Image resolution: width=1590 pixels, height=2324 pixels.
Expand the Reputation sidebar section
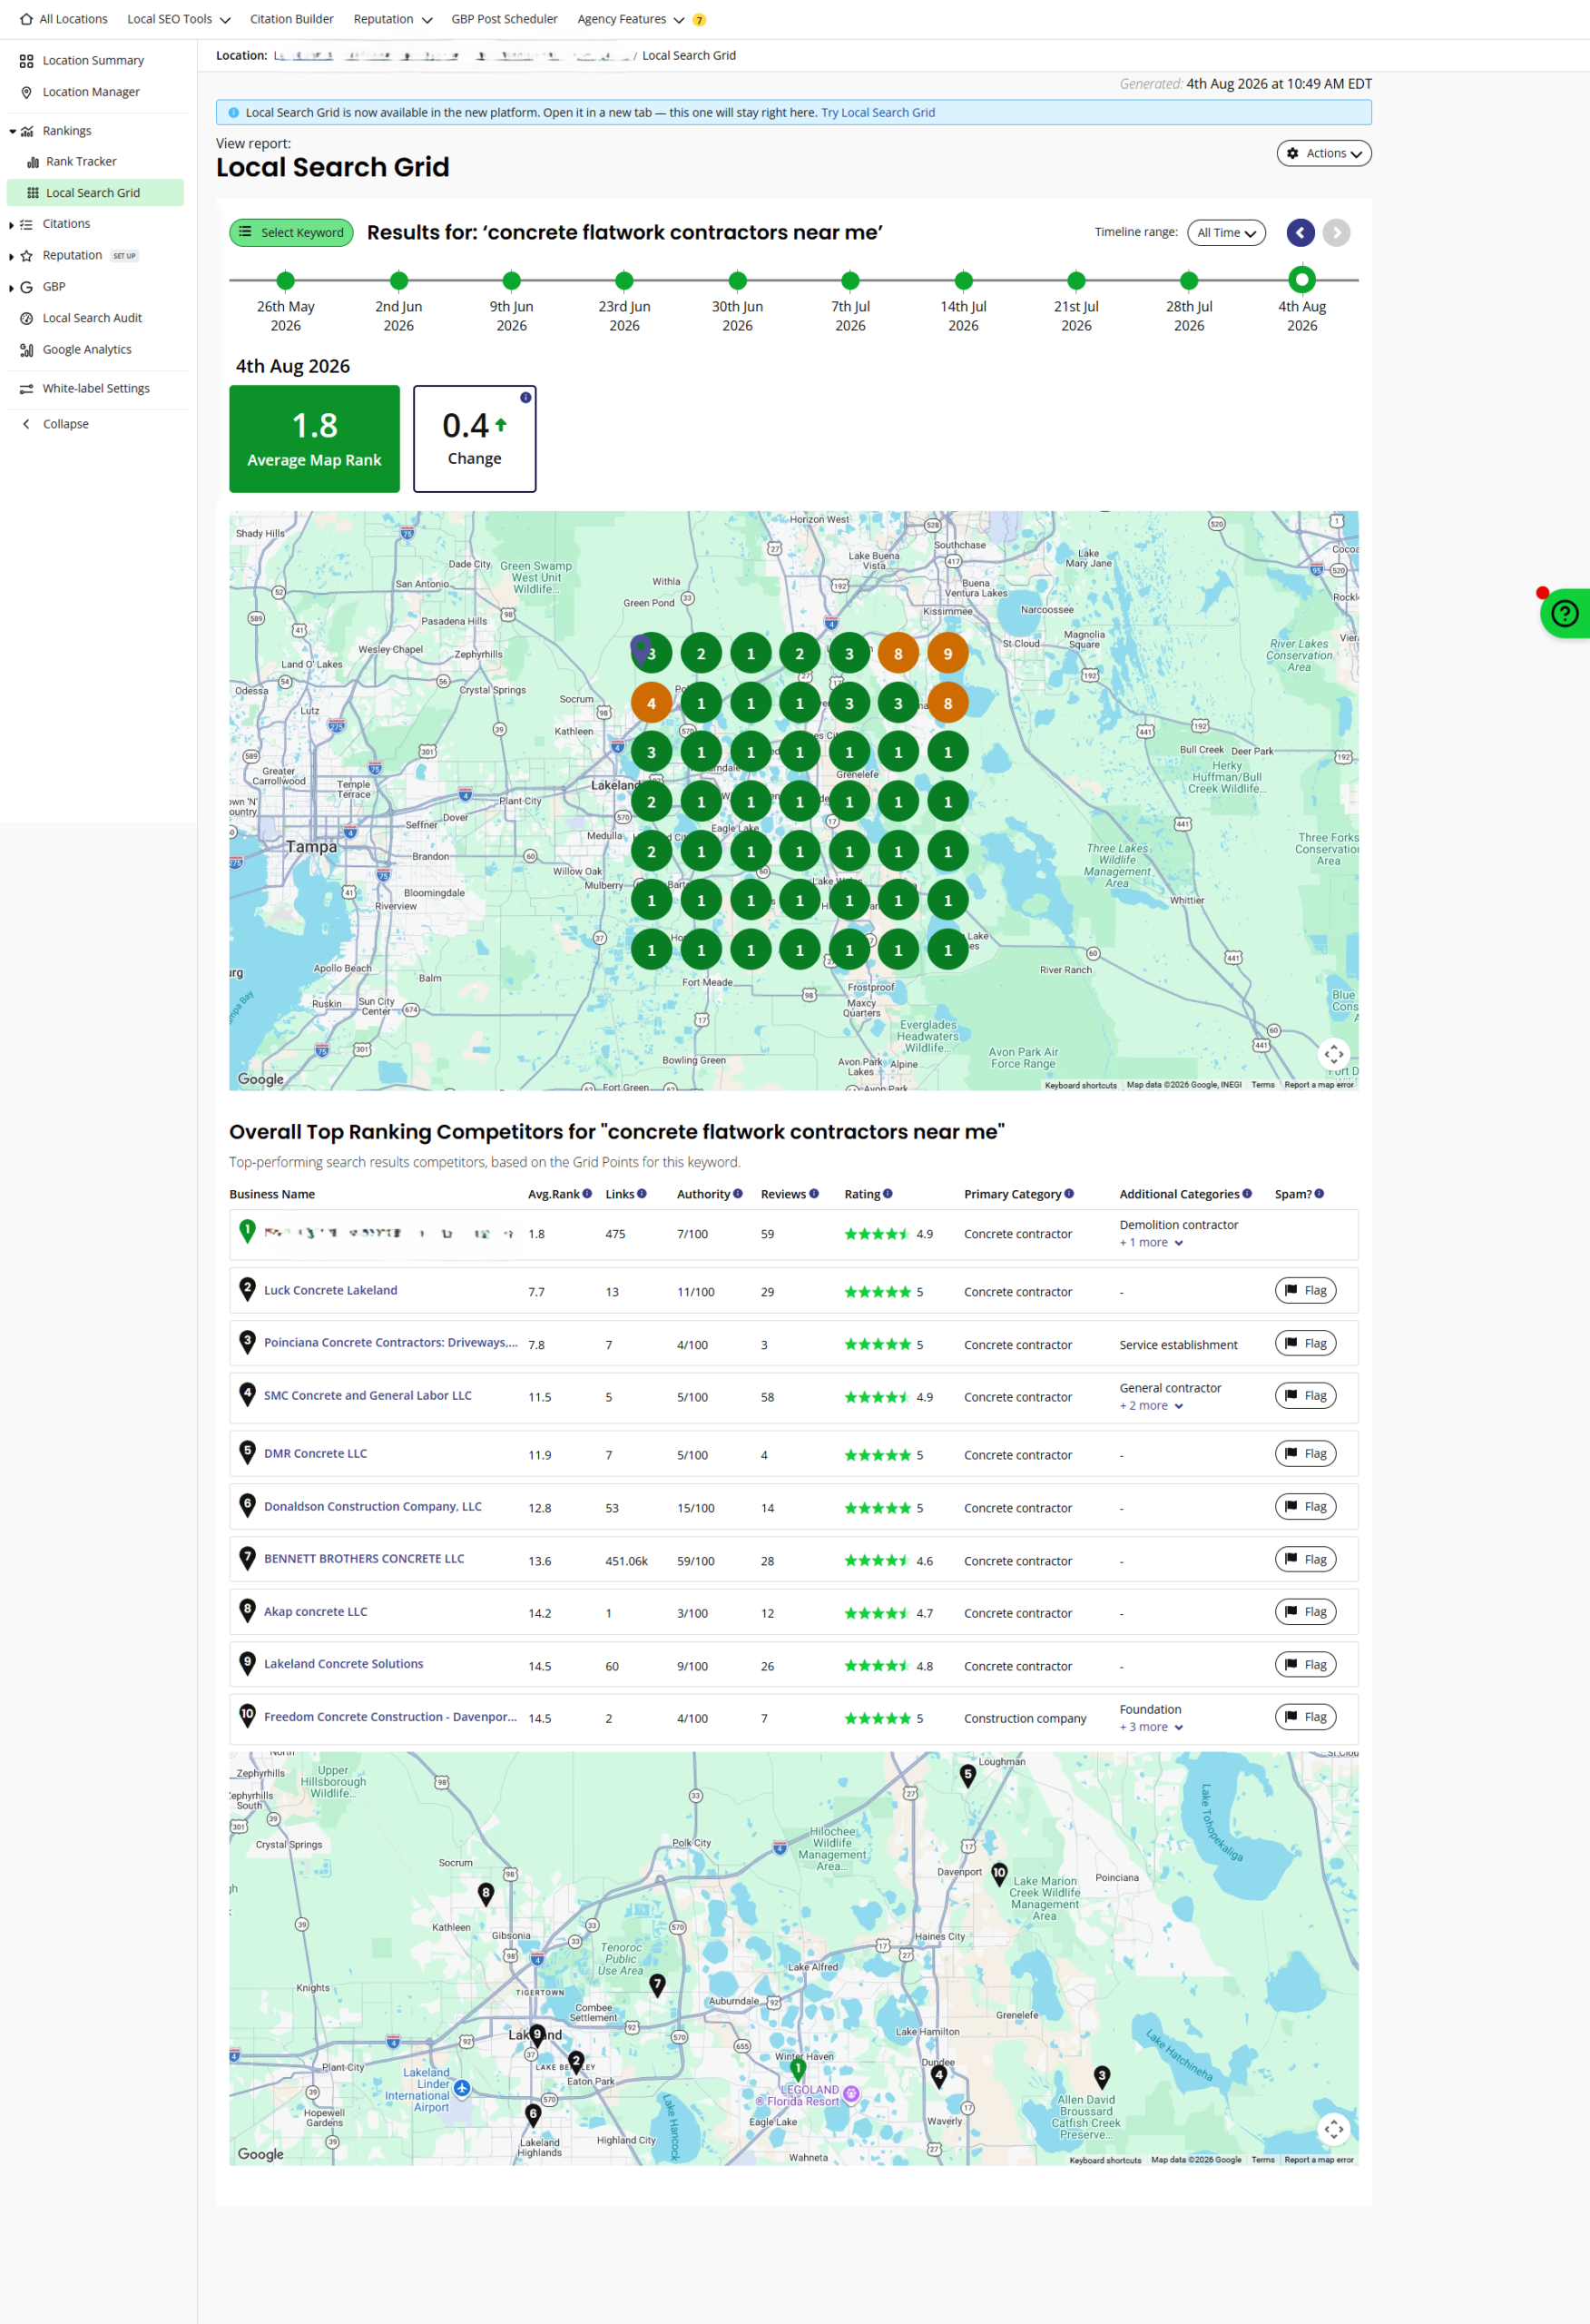[x=11, y=257]
